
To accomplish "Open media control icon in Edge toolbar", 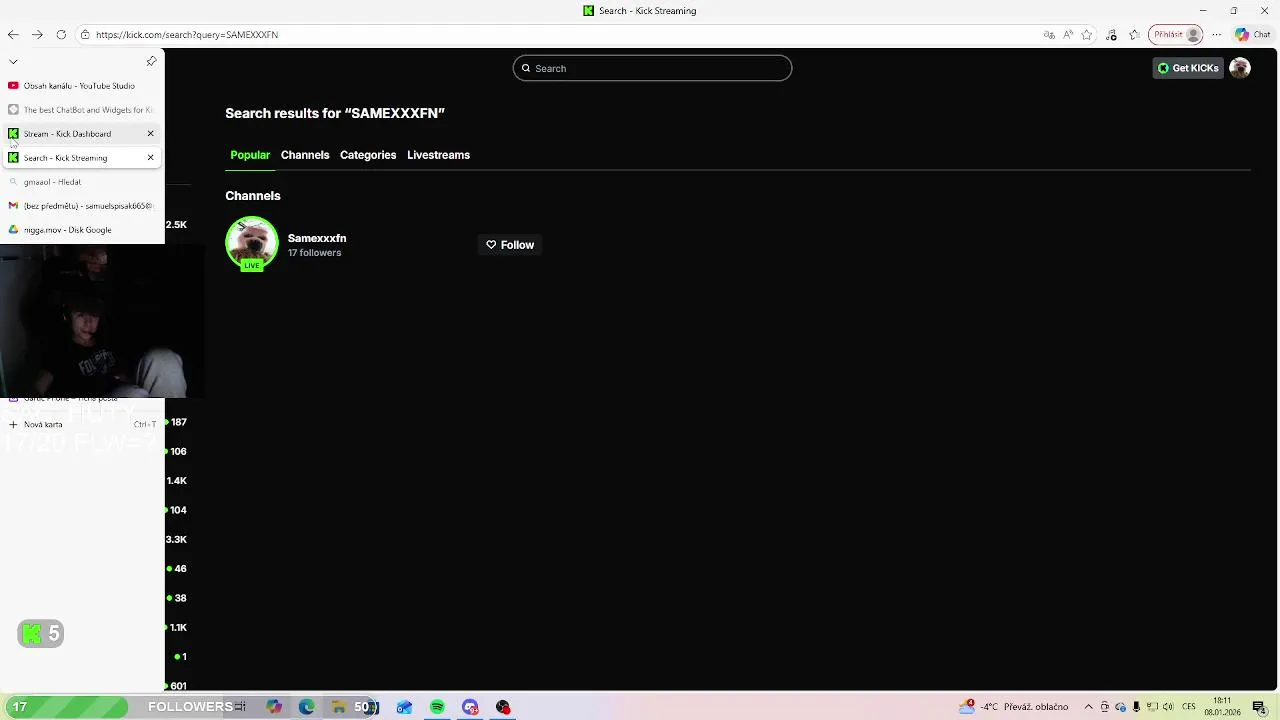I will (x=1112, y=34).
